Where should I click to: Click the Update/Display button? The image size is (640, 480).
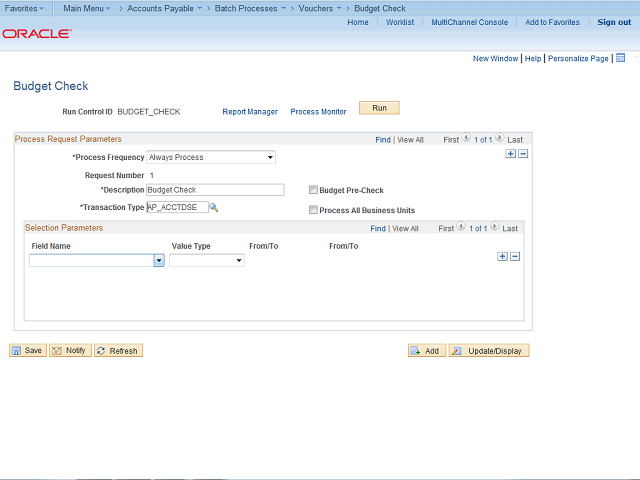[489, 351]
